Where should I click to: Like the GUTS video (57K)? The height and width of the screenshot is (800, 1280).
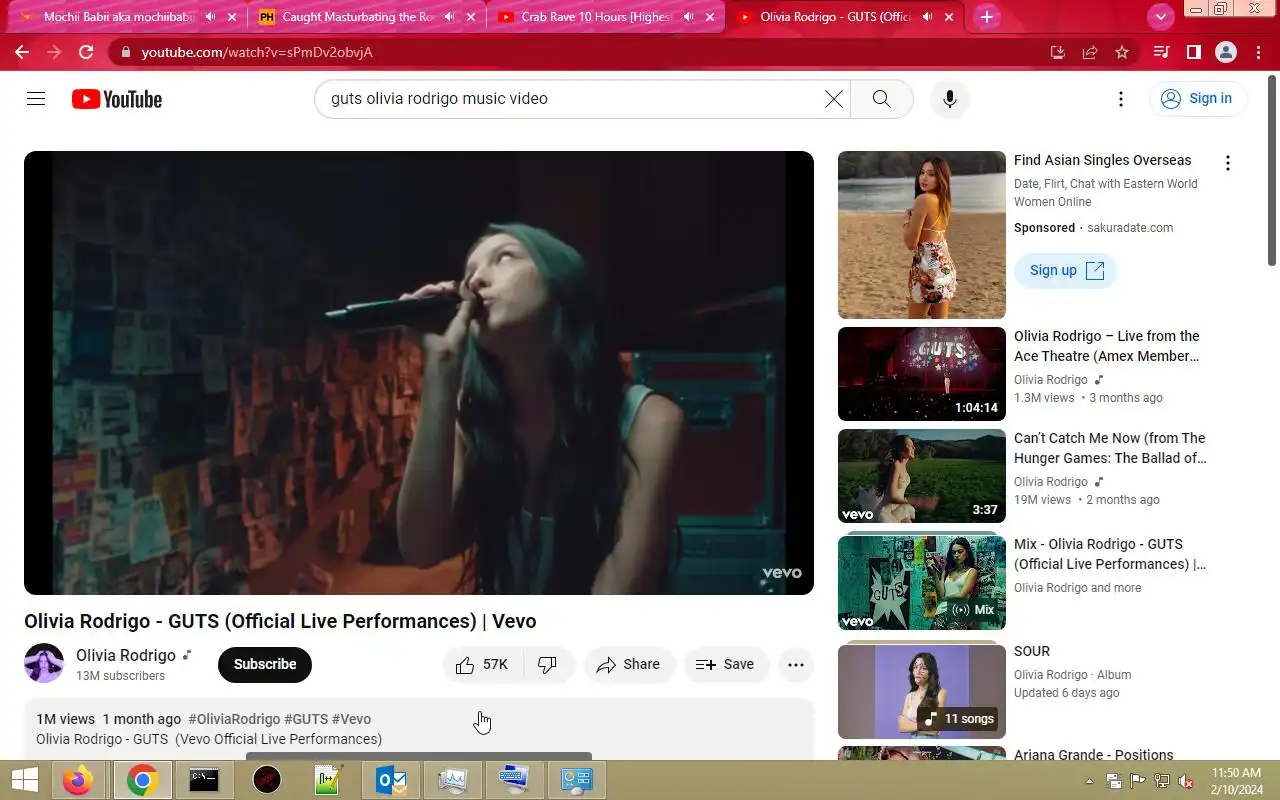pyautogui.click(x=482, y=664)
